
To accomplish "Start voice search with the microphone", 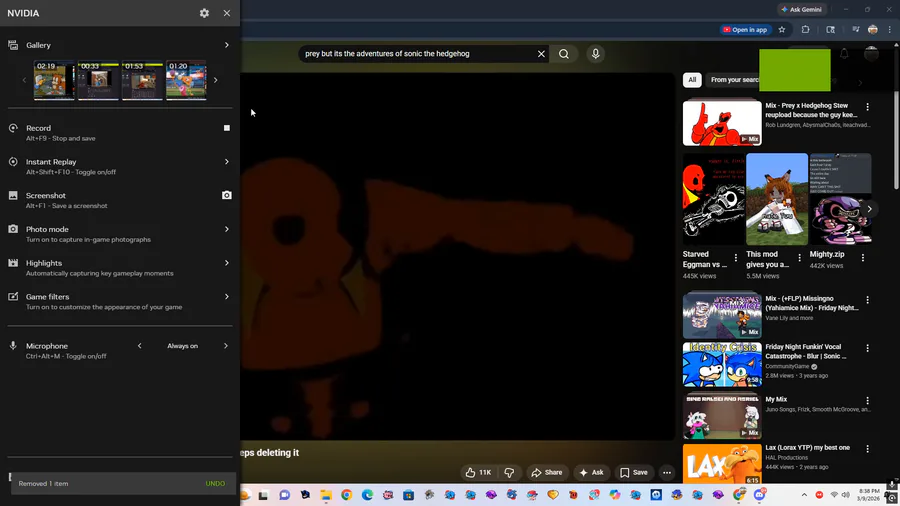I will click(x=595, y=54).
